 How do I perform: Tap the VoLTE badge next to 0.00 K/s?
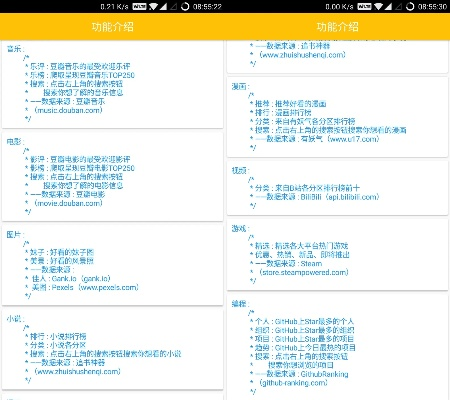click(x=364, y=7)
